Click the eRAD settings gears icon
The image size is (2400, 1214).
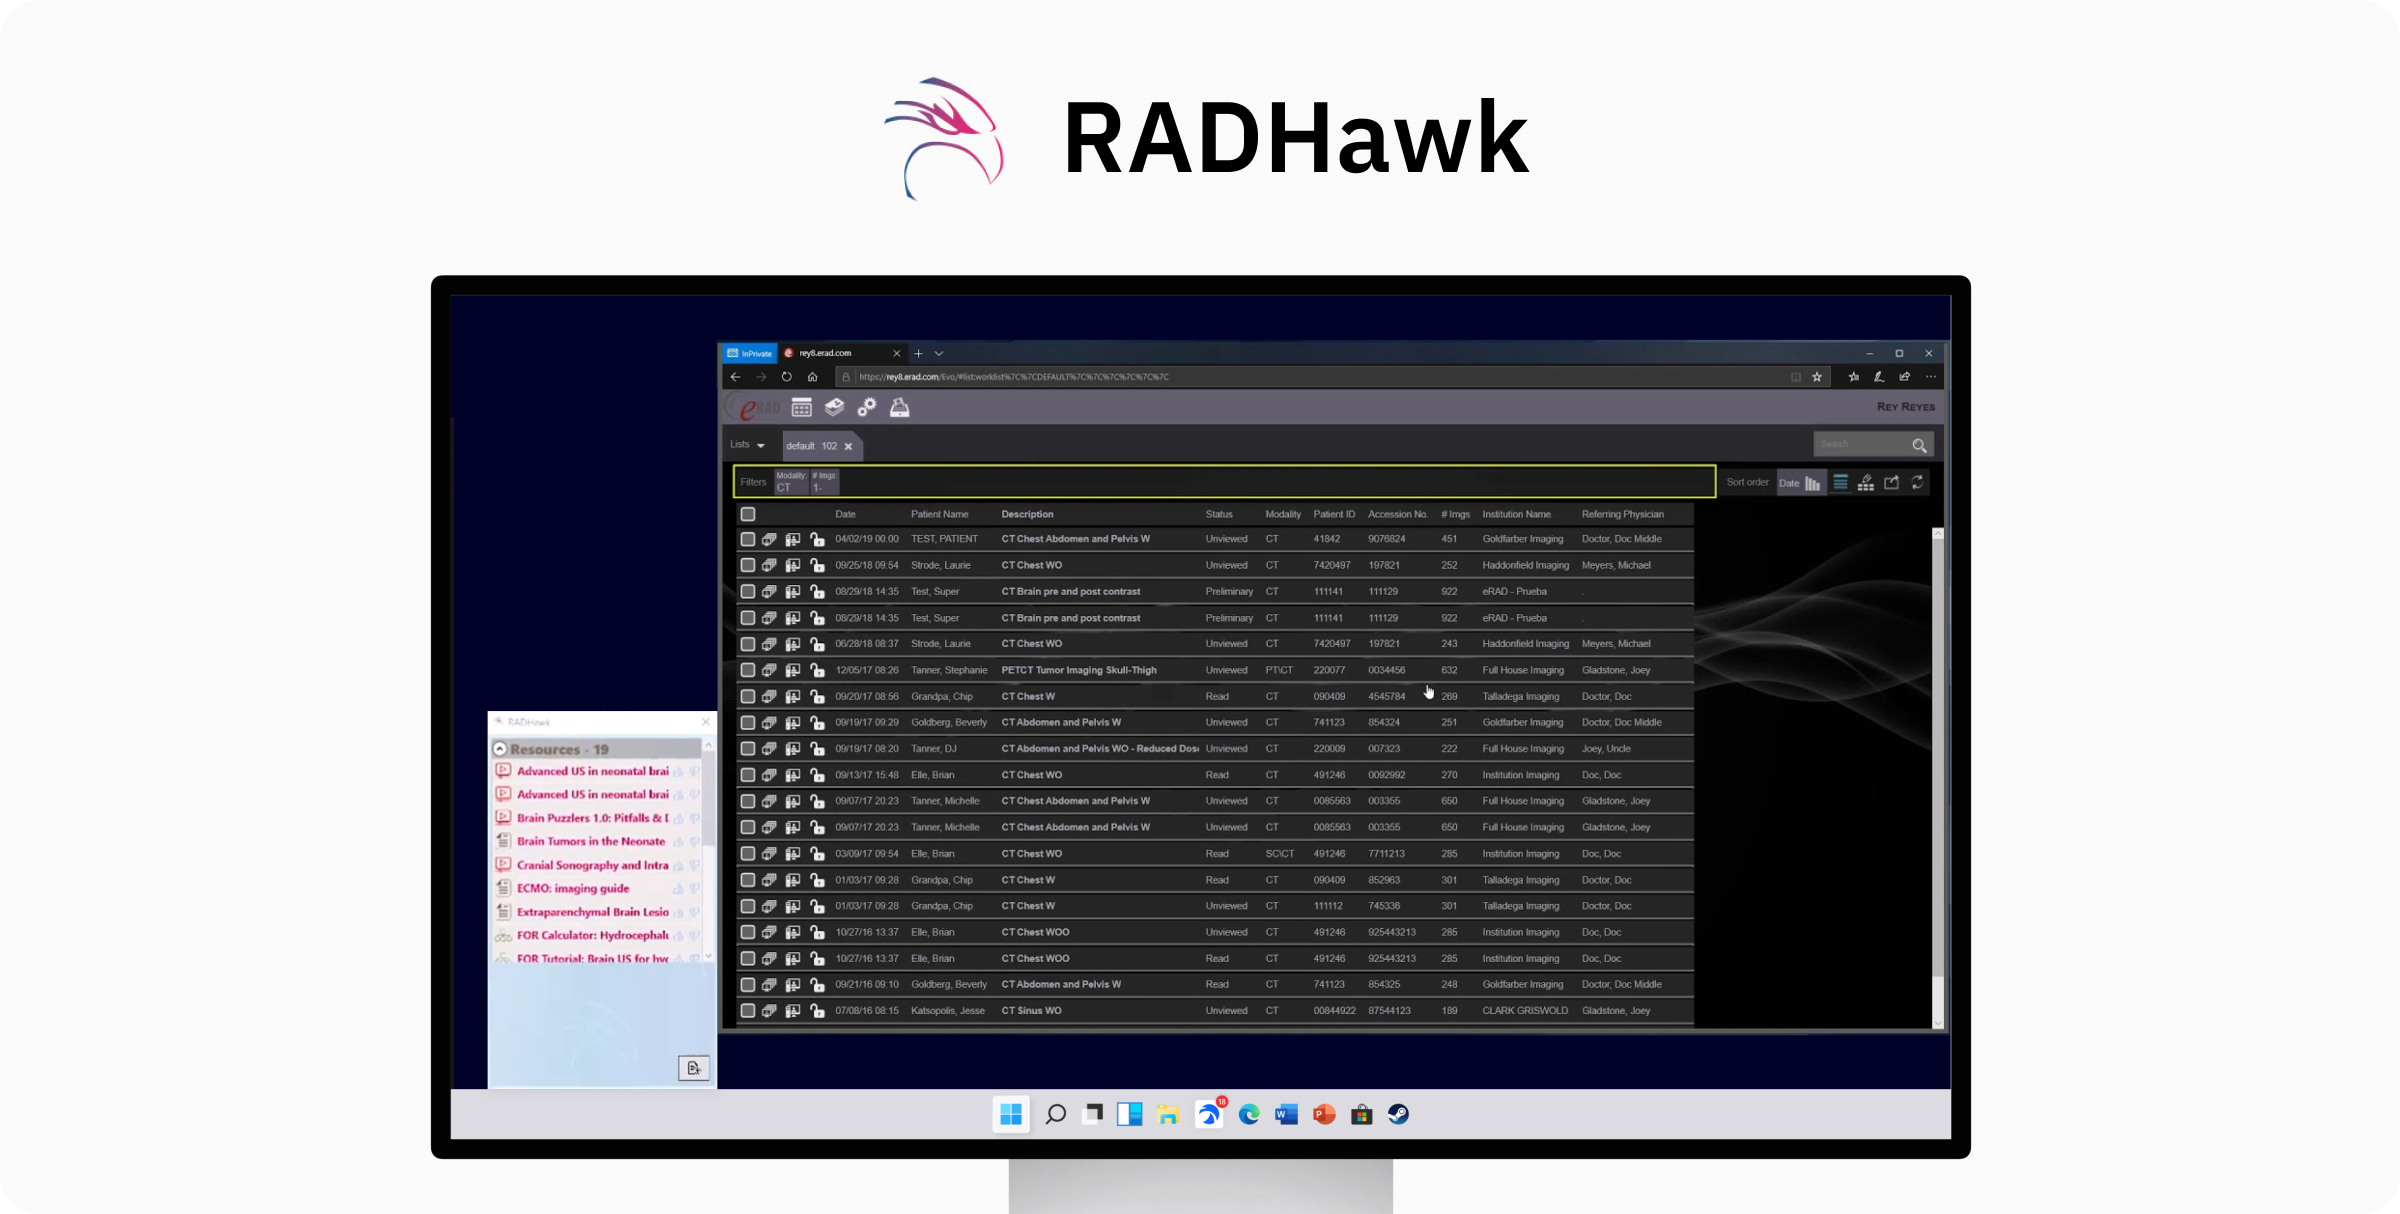(x=867, y=407)
